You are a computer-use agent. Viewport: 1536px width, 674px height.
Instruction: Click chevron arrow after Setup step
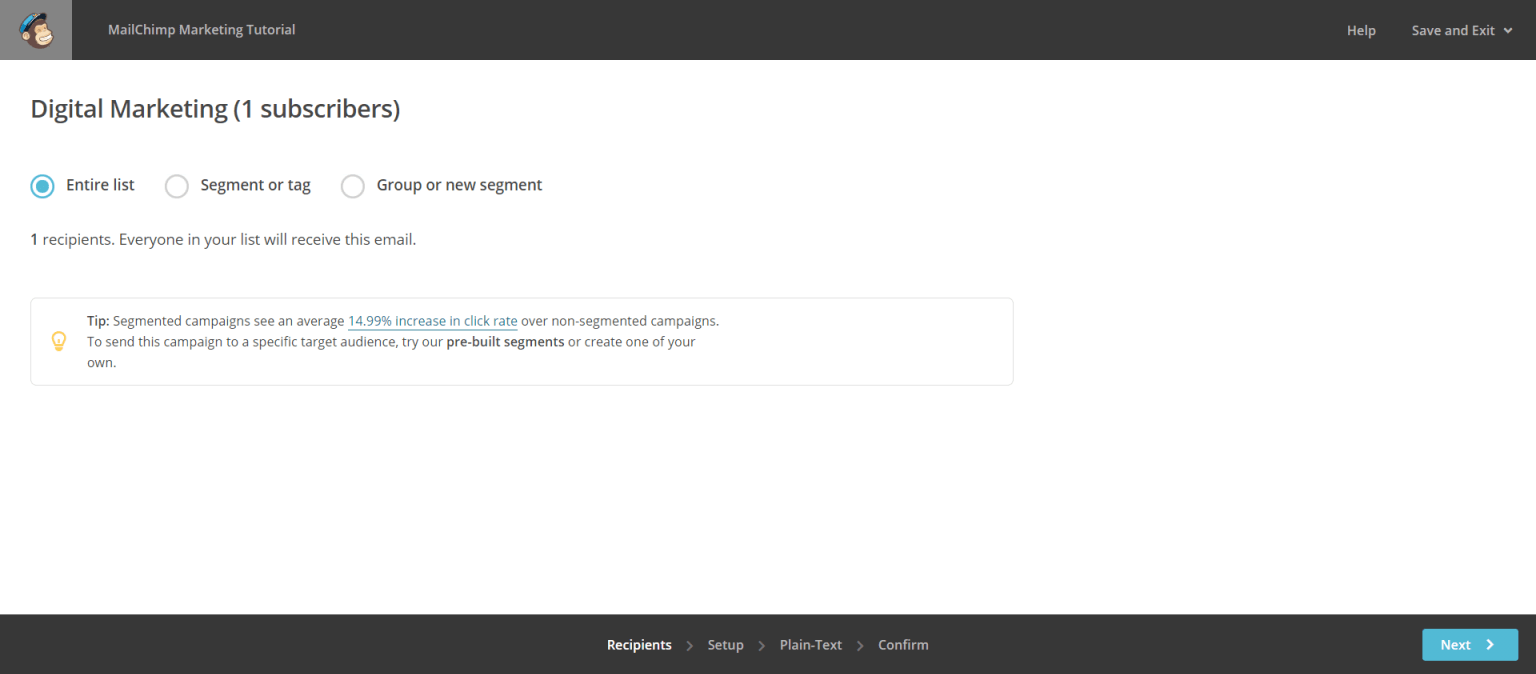coord(762,646)
